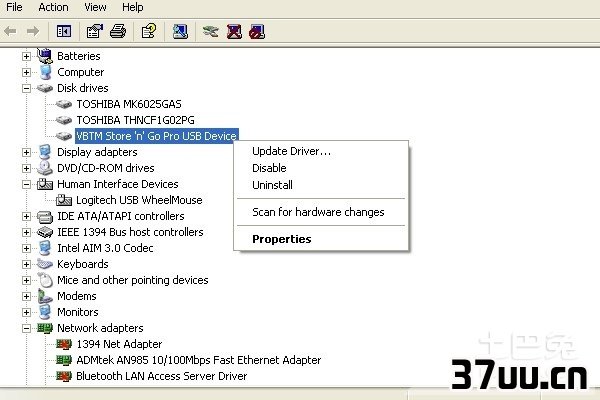Open the Properties toolbar icon

[x=95, y=31]
